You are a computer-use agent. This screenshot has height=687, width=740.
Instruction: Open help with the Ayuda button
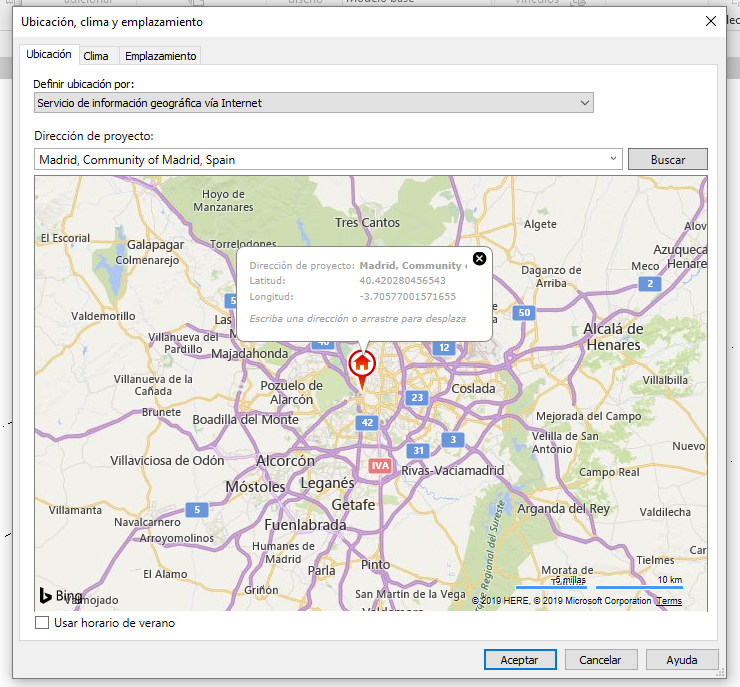pyautogui.click(x=682, y=660)
